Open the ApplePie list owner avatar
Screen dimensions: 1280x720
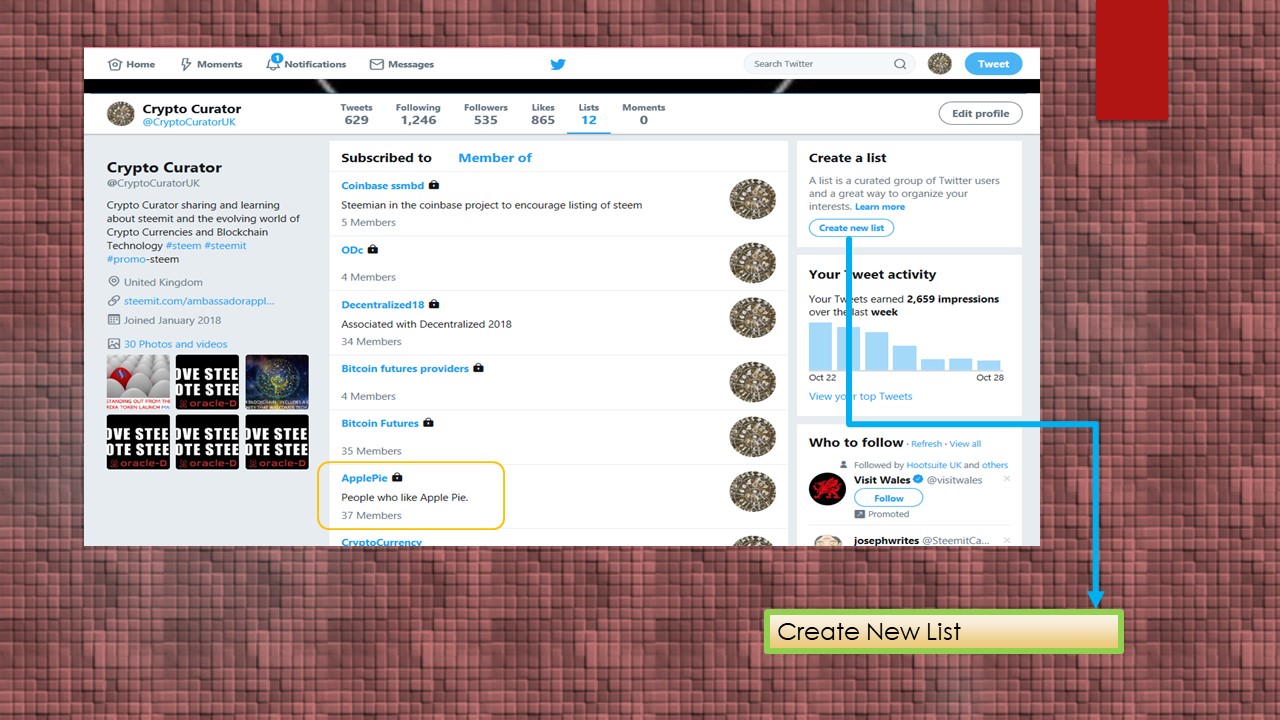click(753, 492)
